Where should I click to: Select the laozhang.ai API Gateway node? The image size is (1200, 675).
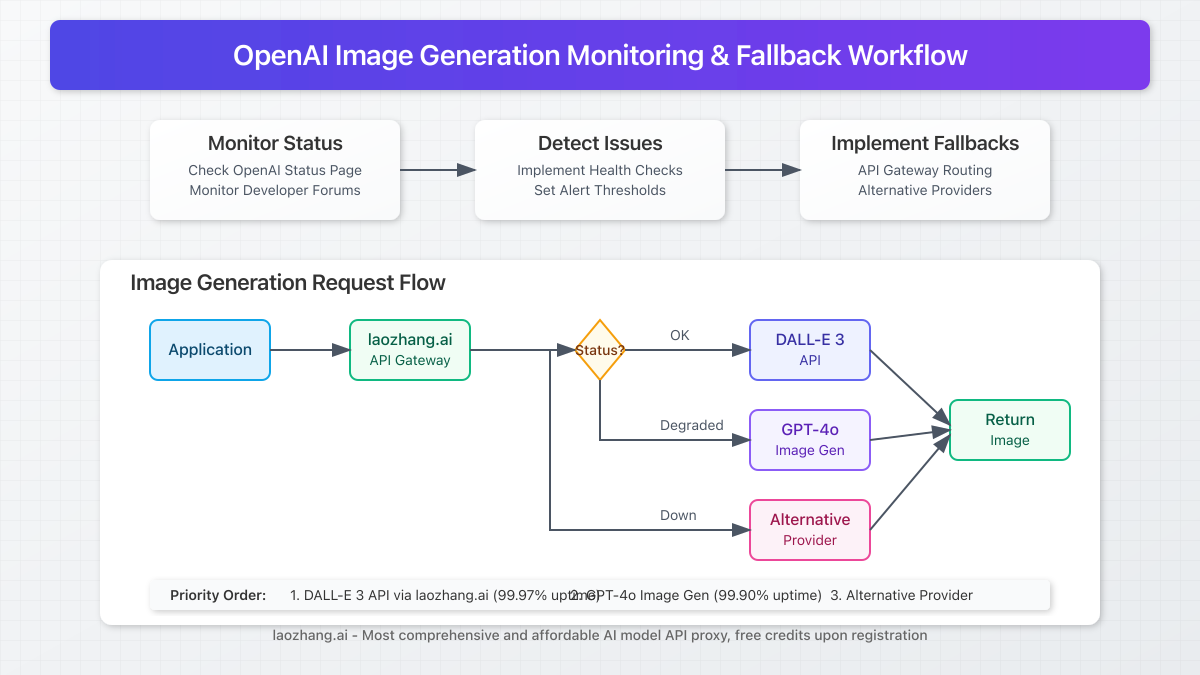coord(410,350)
